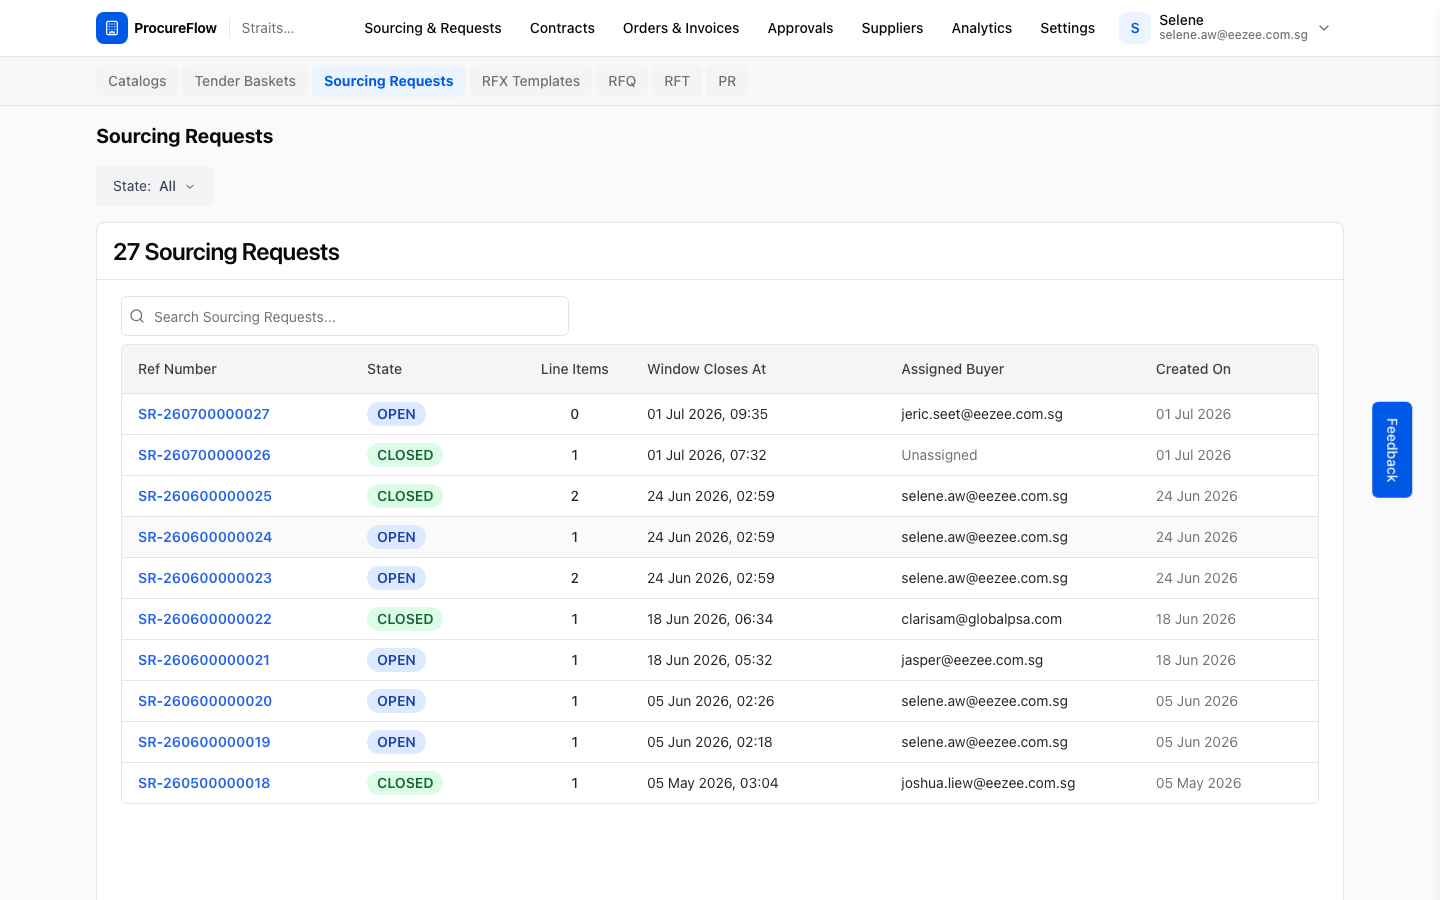Click created date 05 May 2026
Screen dimensions: 1440x900
[x=1198, y=783]
